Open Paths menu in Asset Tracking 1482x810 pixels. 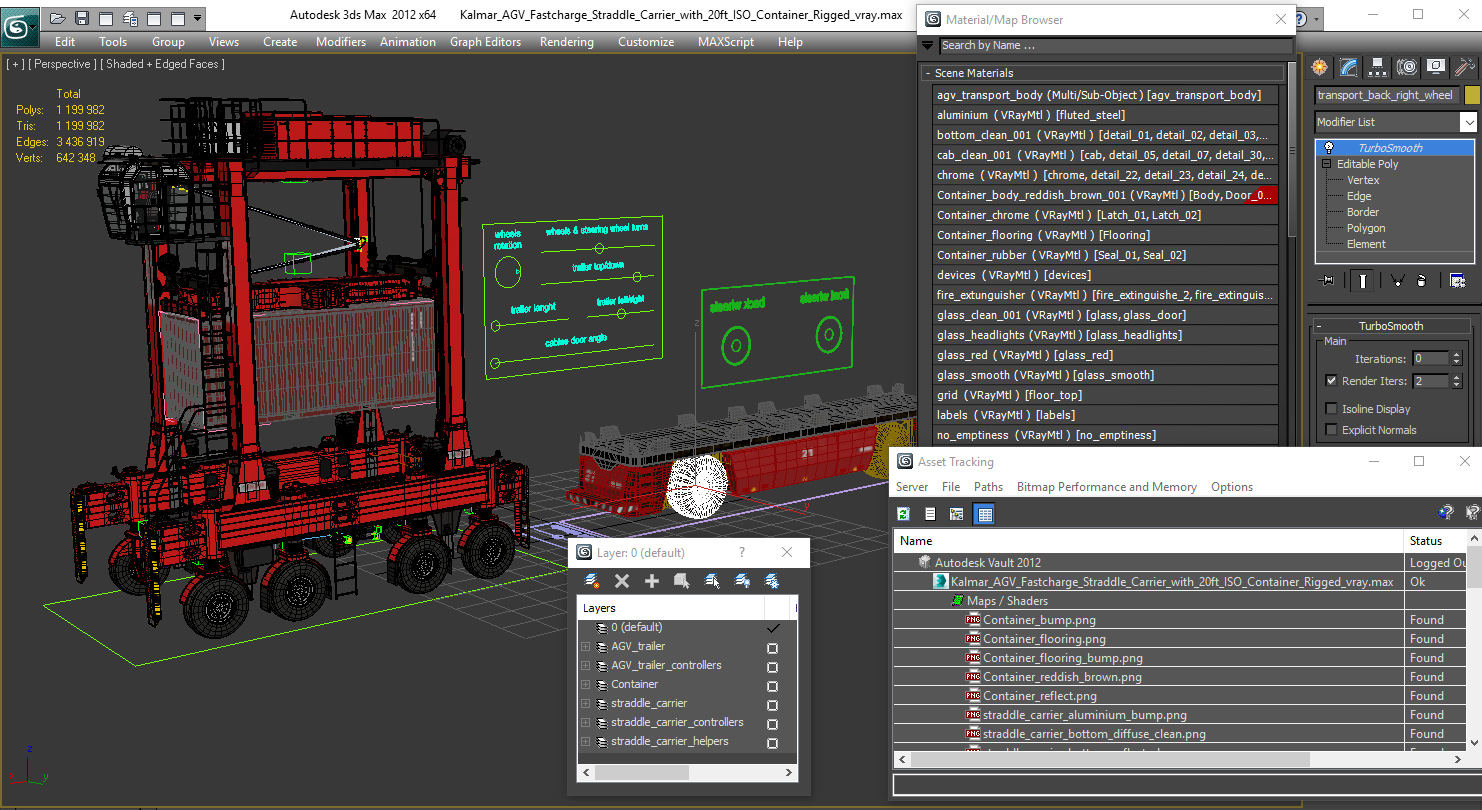[x=988, y=487]
